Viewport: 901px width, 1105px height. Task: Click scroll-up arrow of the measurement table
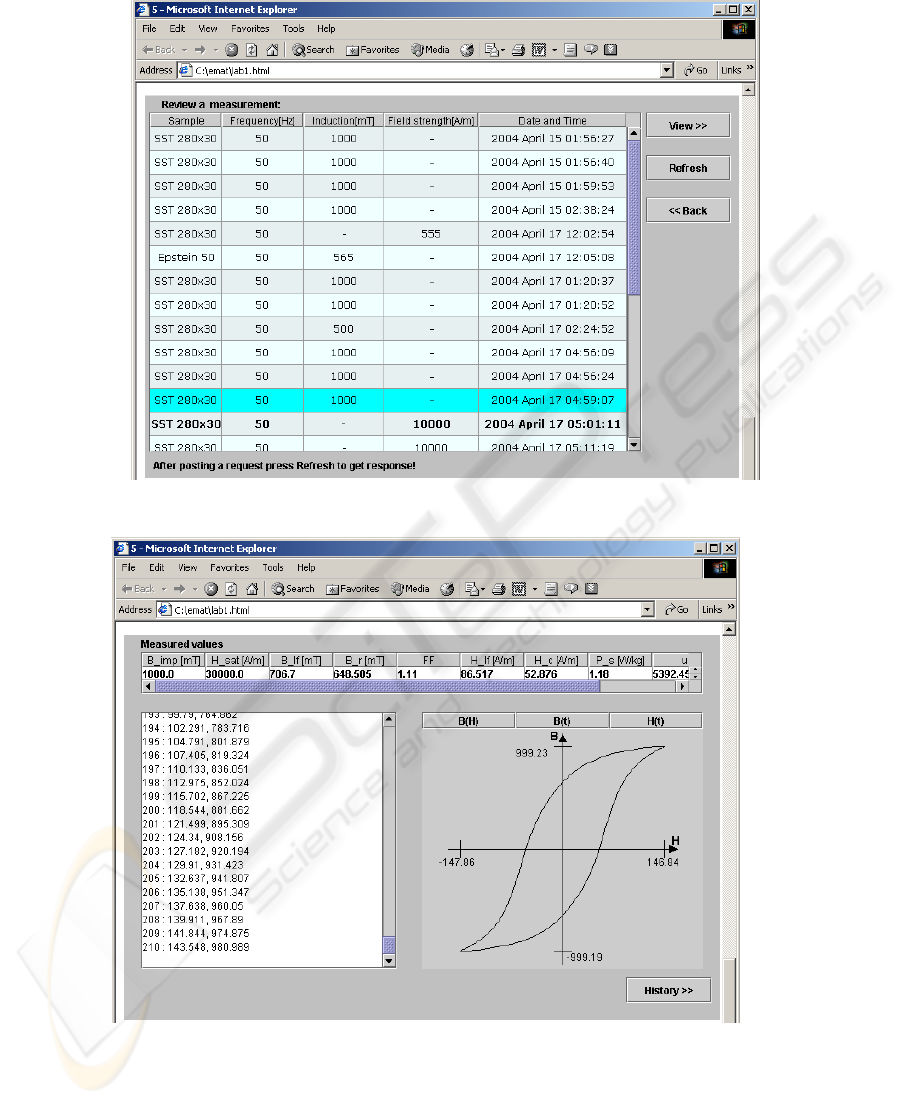coord(633,133)
